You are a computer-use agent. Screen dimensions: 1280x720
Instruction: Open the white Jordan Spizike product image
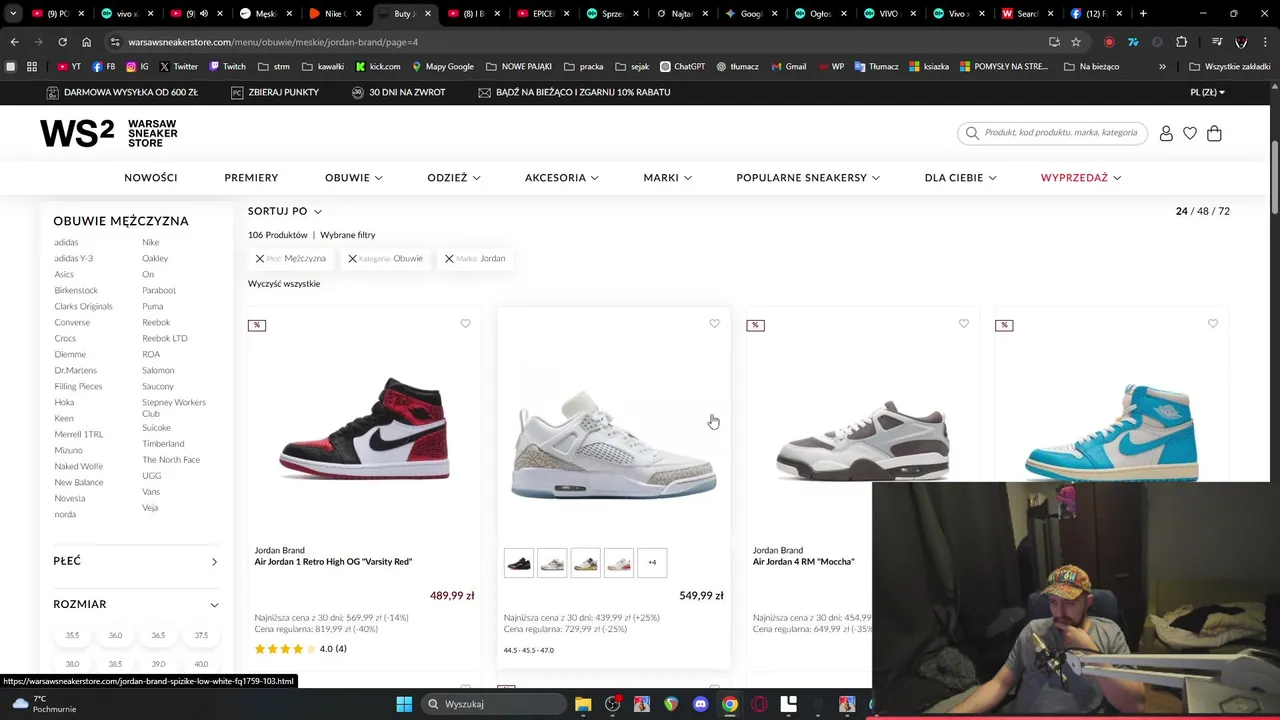tap(613, 445)
